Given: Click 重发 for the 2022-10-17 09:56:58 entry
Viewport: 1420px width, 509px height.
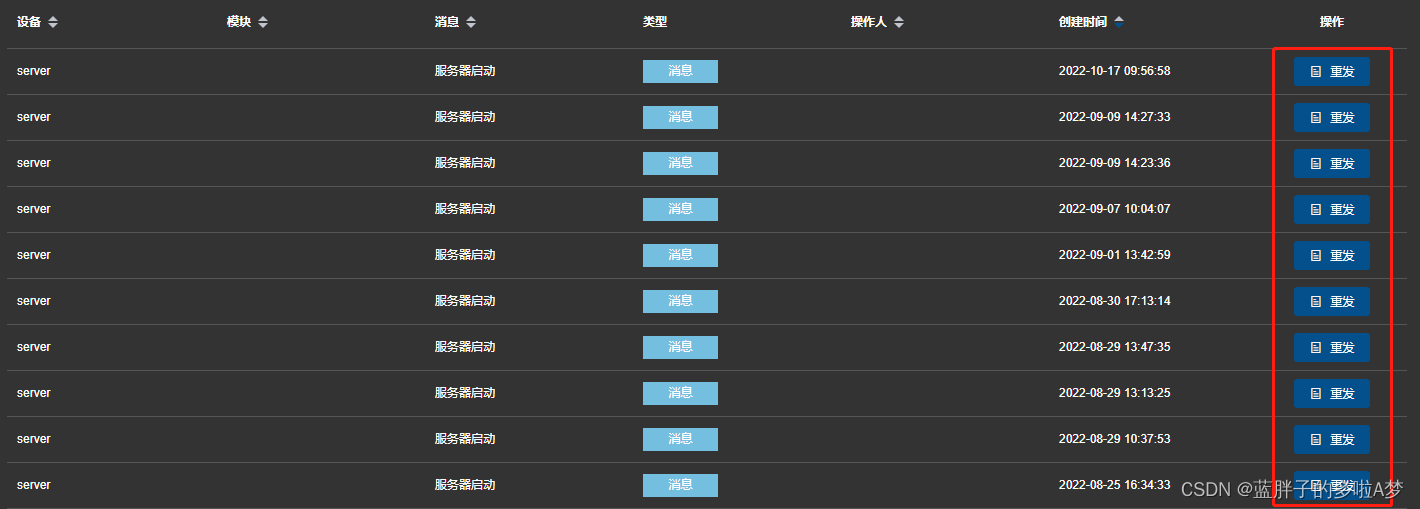Looking at the screenshot, I should 1331,72.
